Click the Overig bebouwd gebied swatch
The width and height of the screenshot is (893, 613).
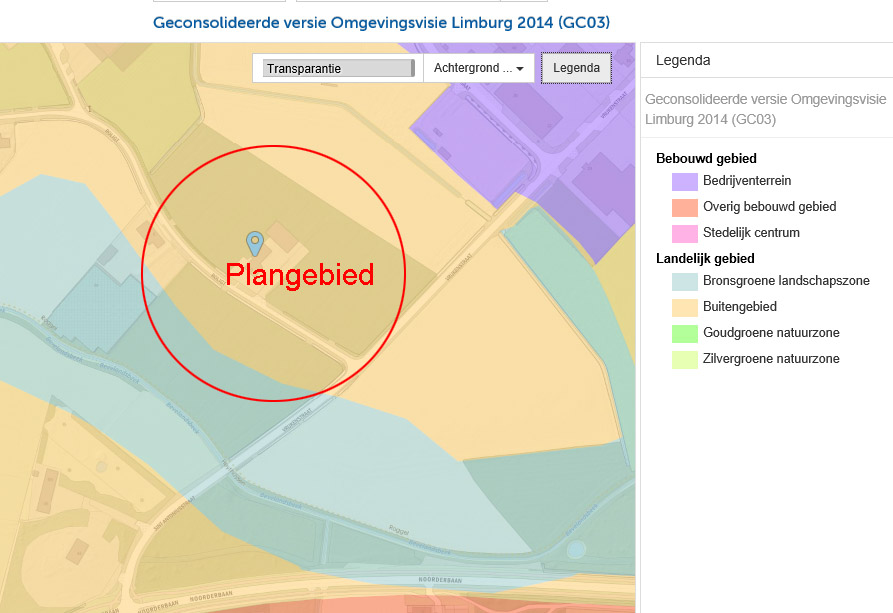pyautogui.click(x=685, y=208)
